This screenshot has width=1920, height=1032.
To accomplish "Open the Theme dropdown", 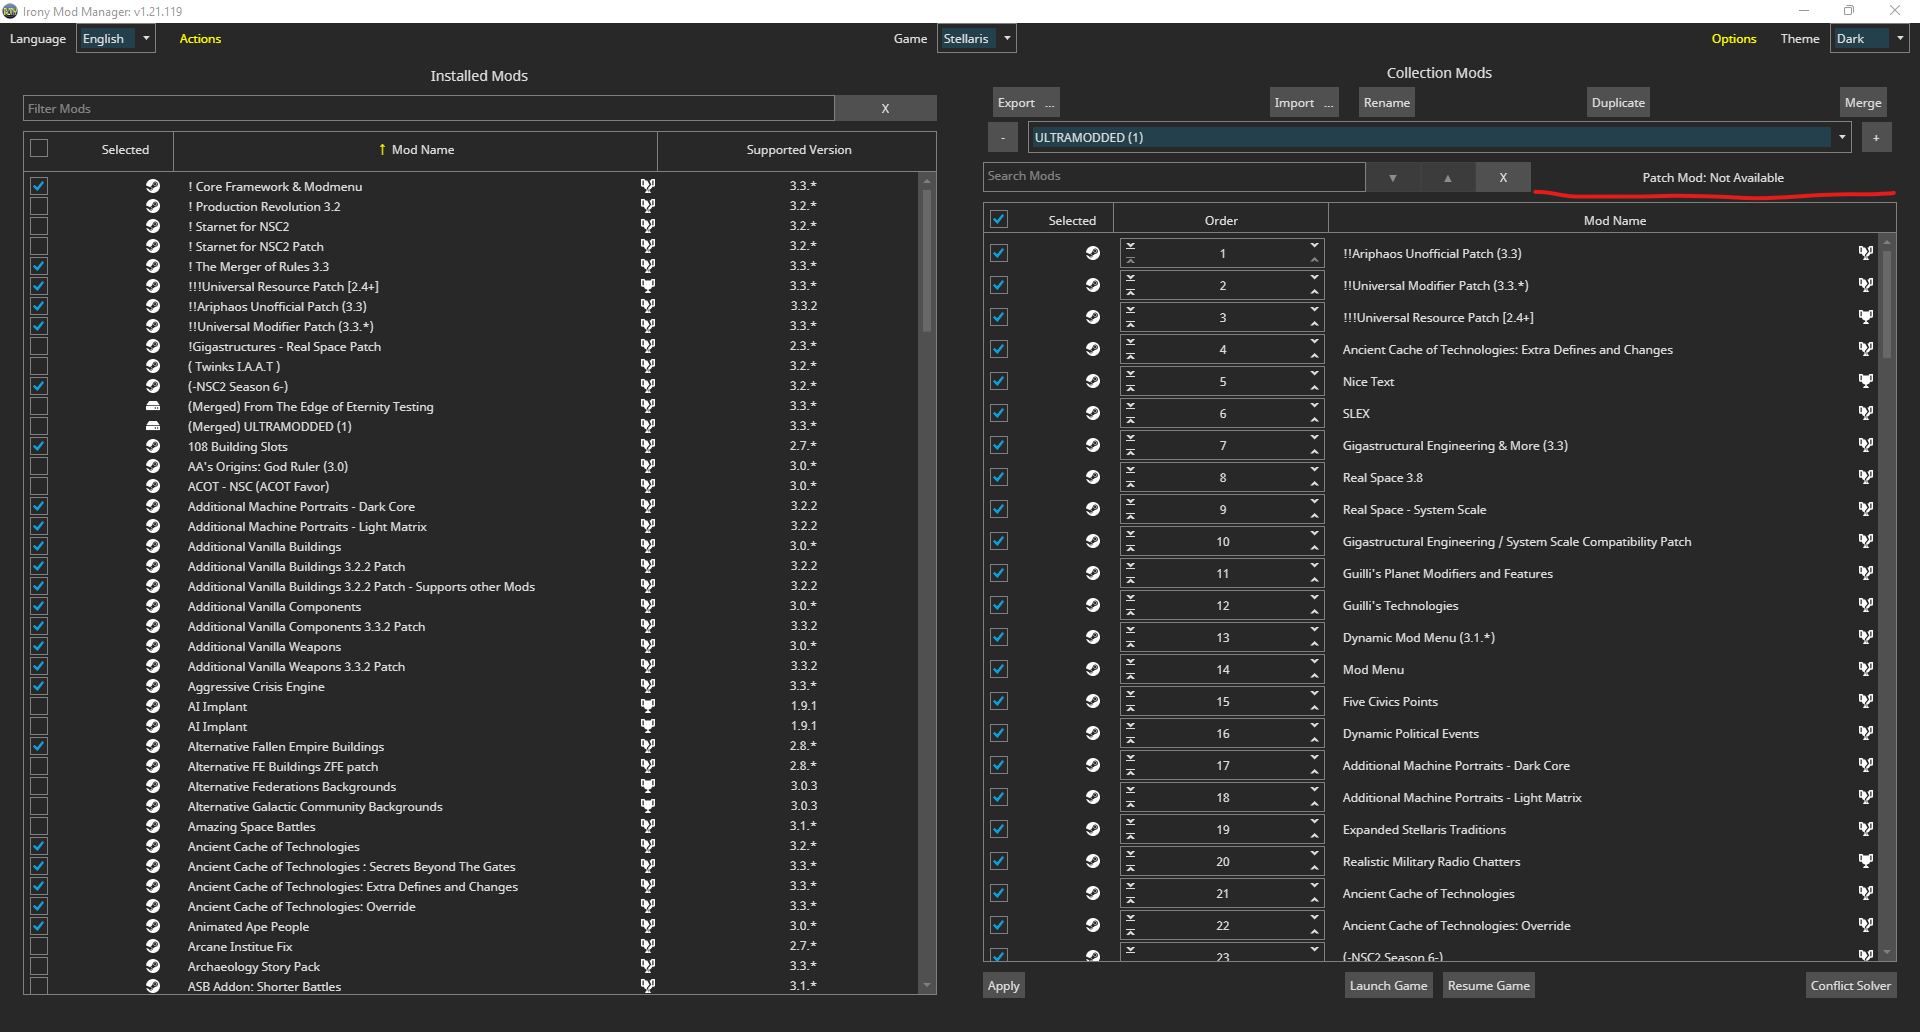I will tap(1870, 39).
